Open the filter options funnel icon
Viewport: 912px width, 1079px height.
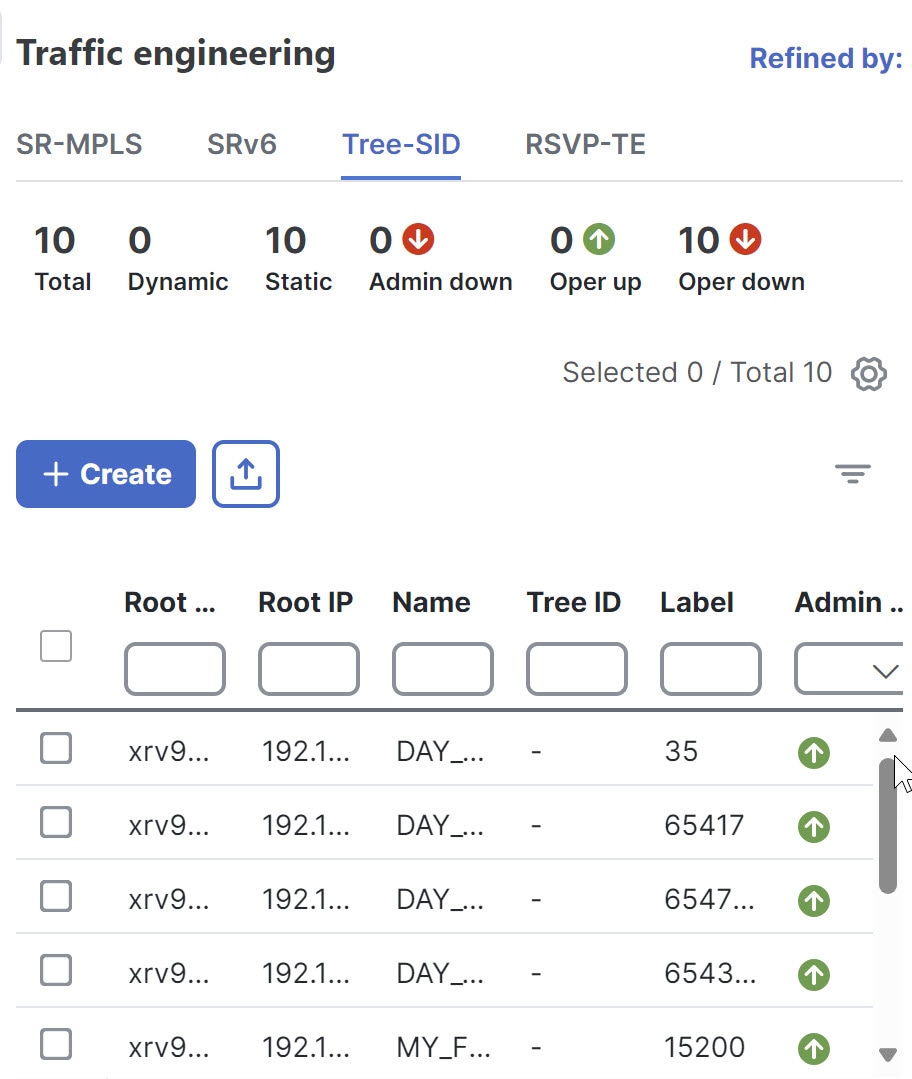pyautogui.click(x=853, y=473)
